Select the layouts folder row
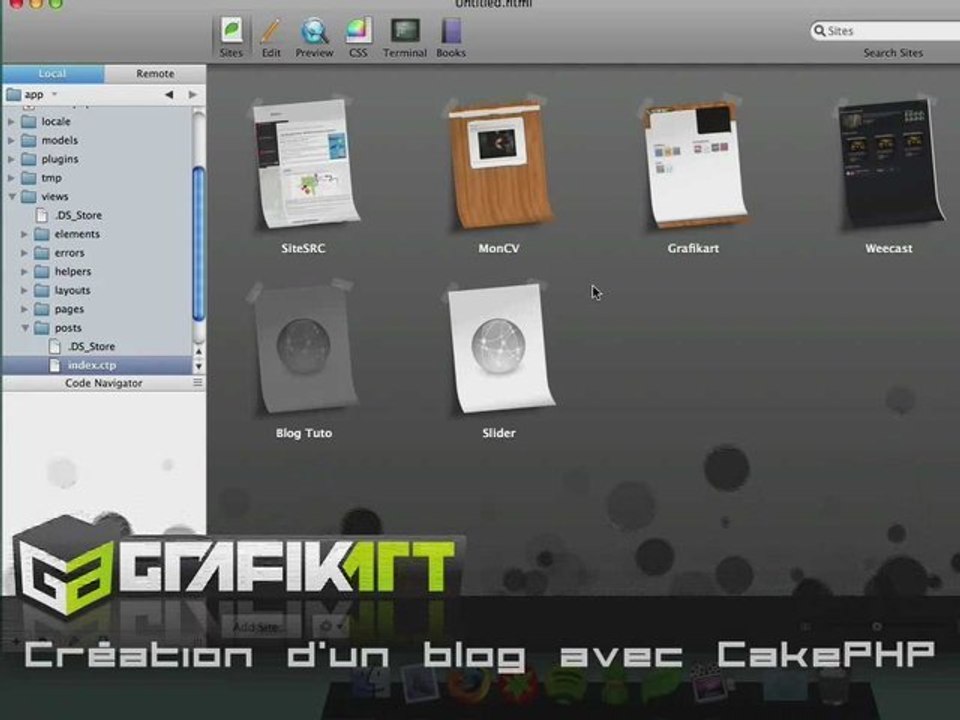 tap(97, 290)
